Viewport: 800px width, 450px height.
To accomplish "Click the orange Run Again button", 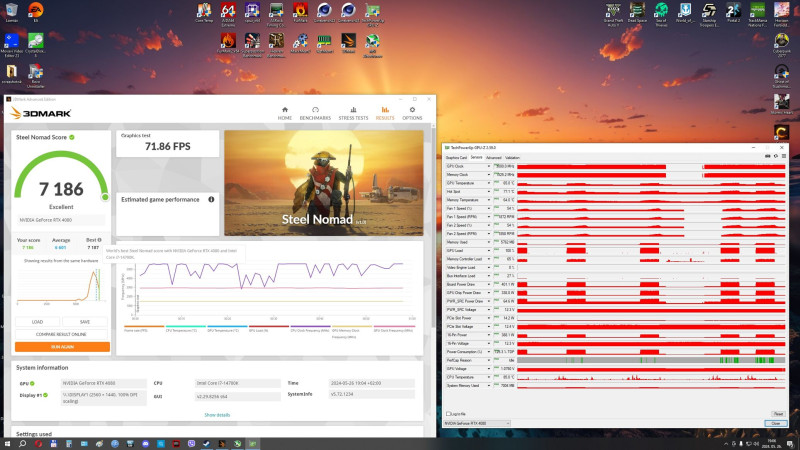I will pyautogui.click(x=62, y=347).
